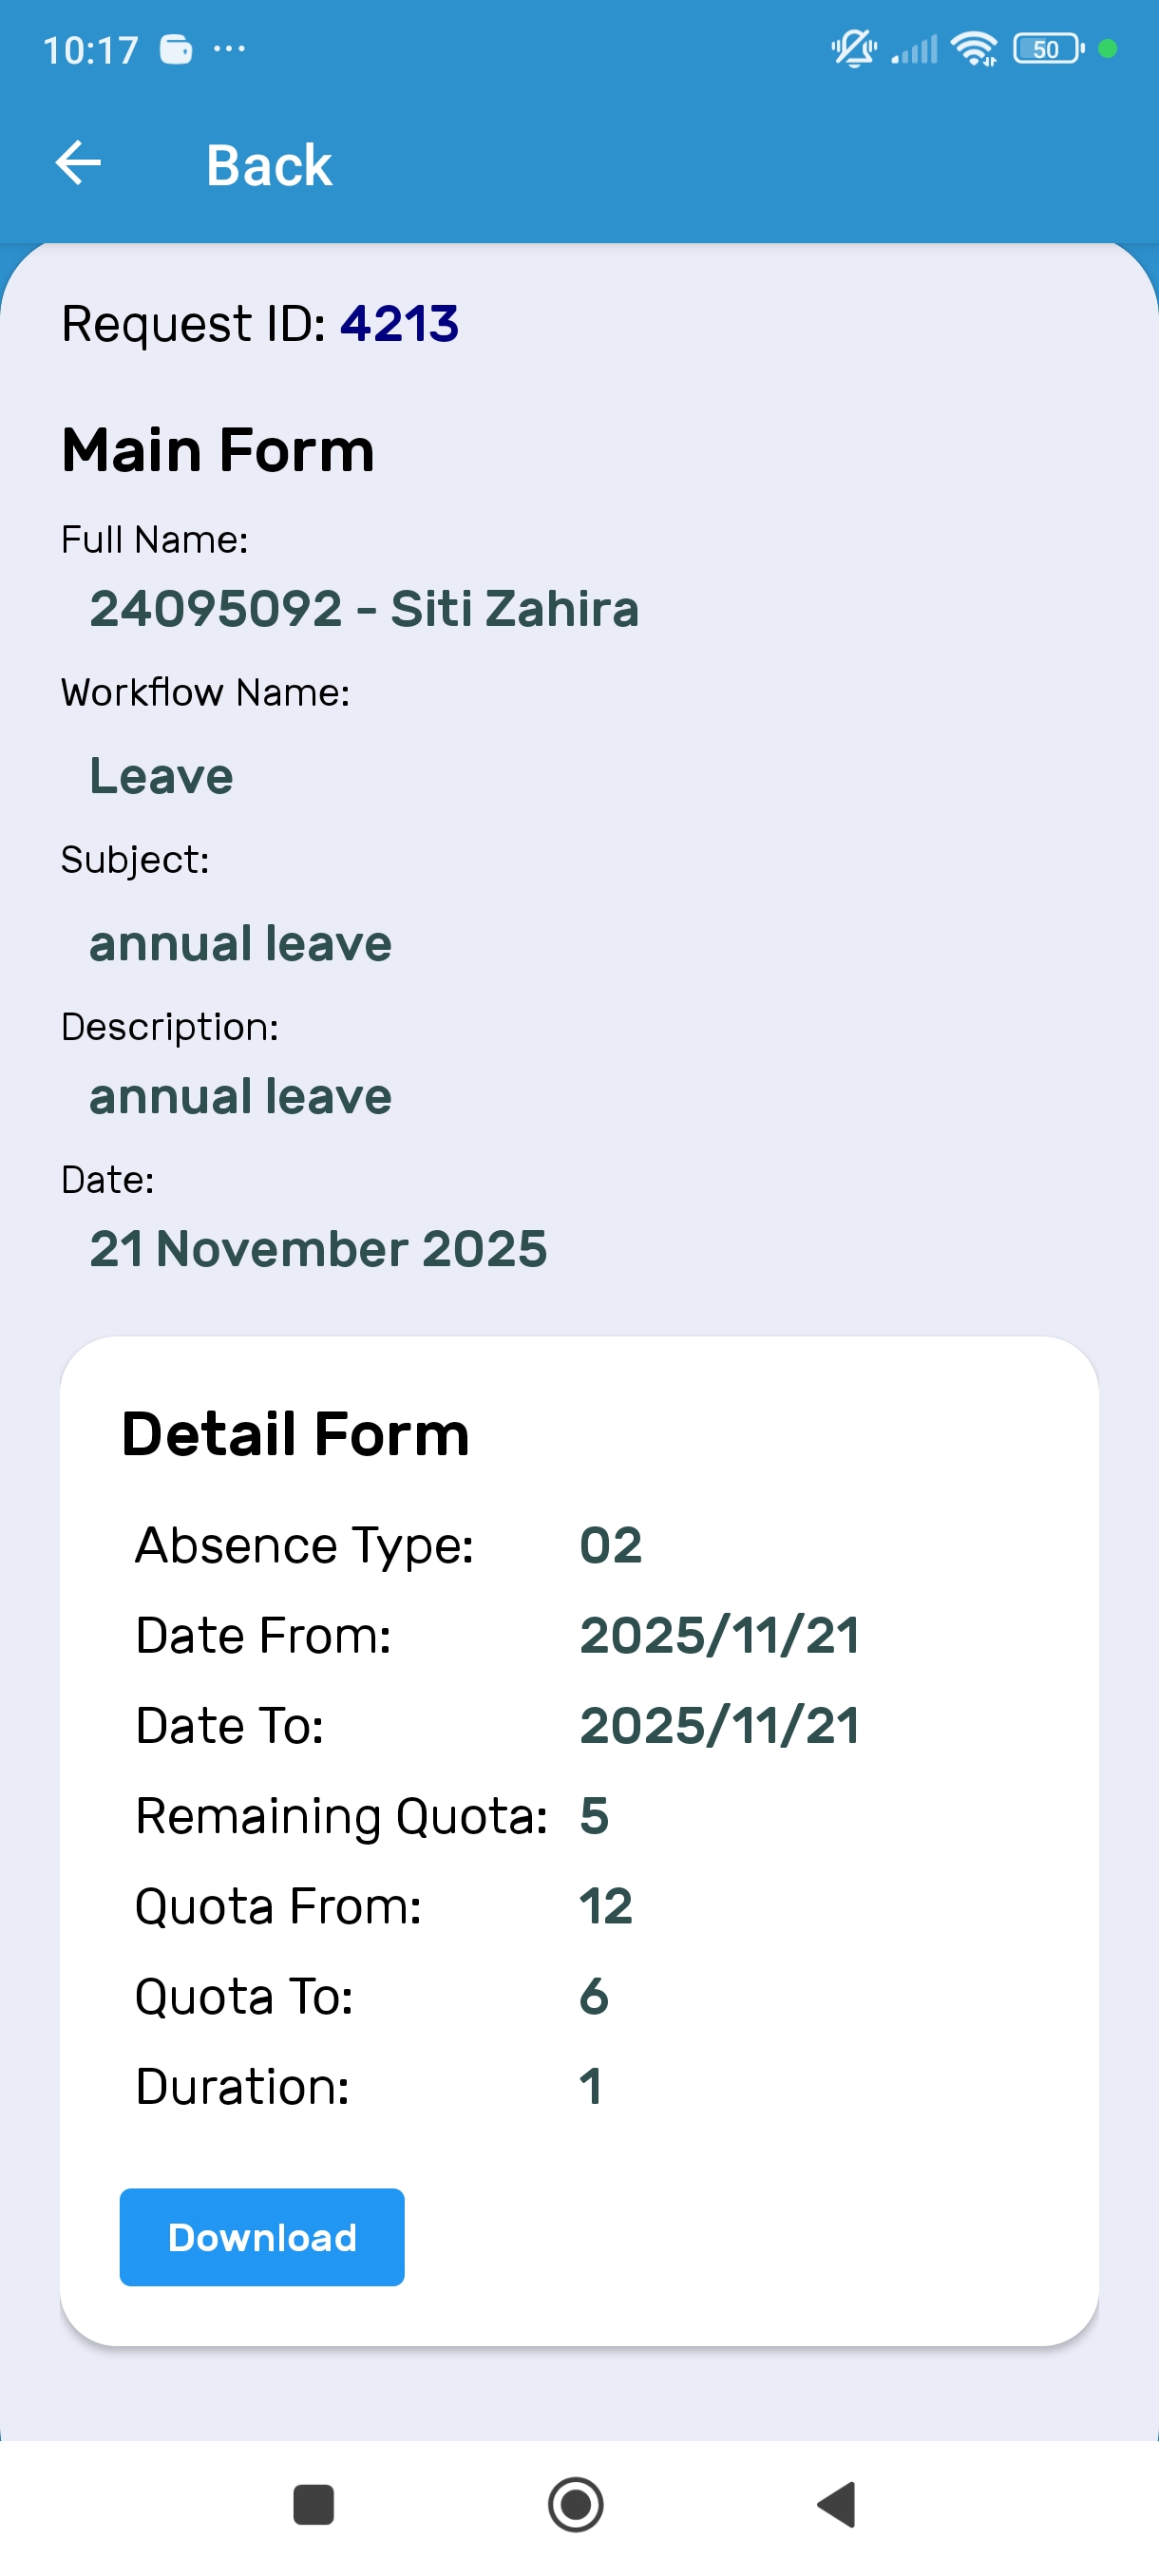Tap the Back title text
Viewport: 1159px width, 2576px height.
click(x=269, y=165)
